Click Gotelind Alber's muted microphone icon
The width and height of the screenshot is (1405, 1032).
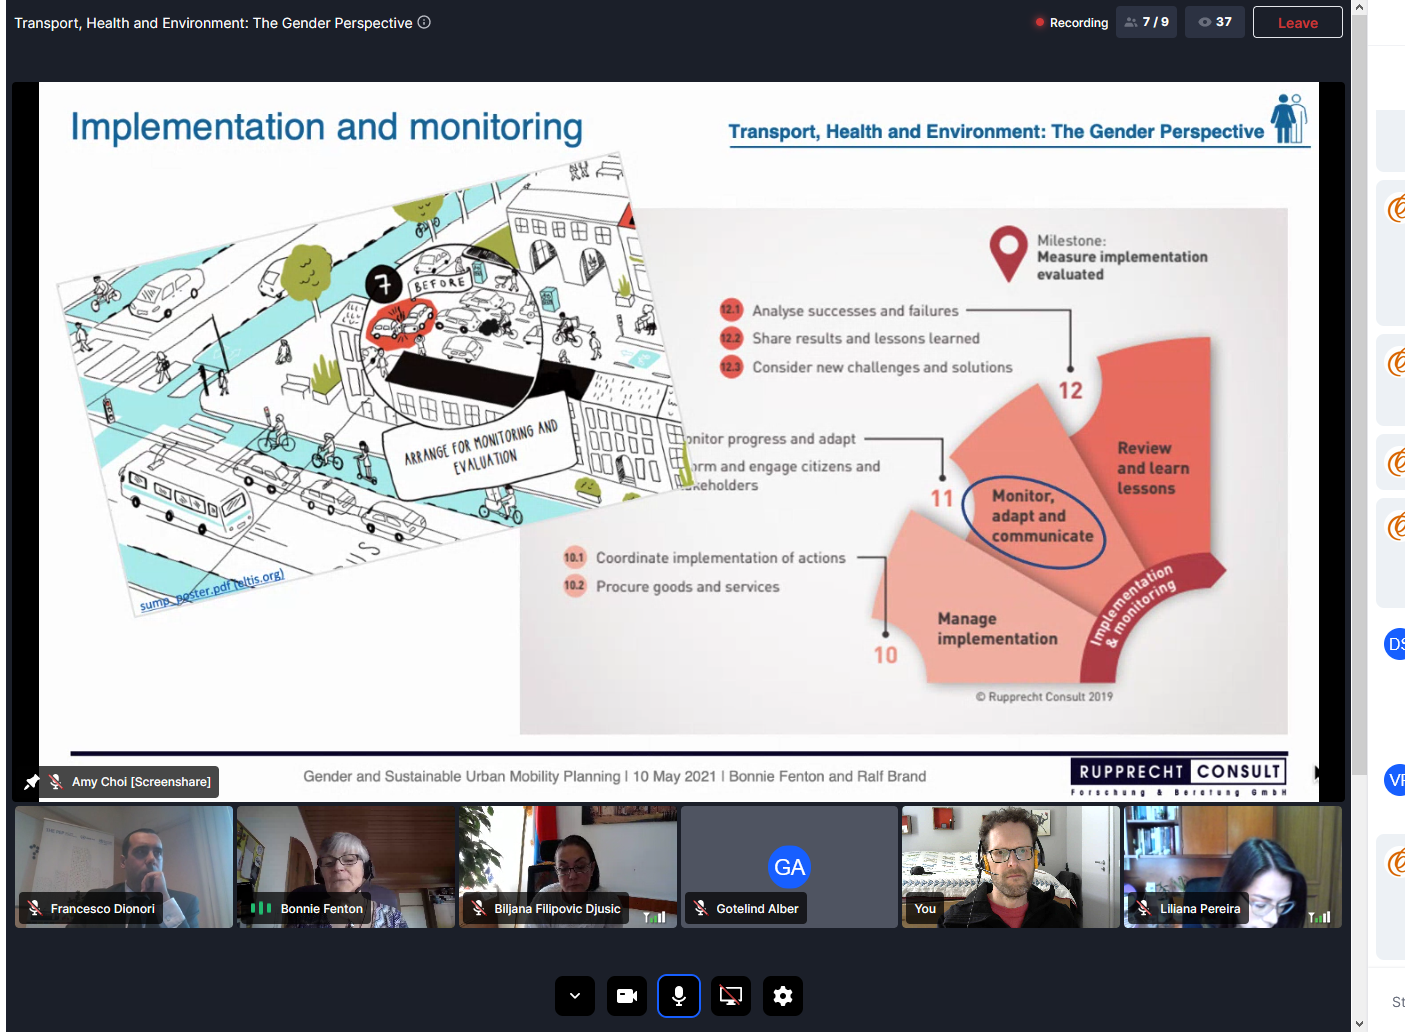click(701, 908)
